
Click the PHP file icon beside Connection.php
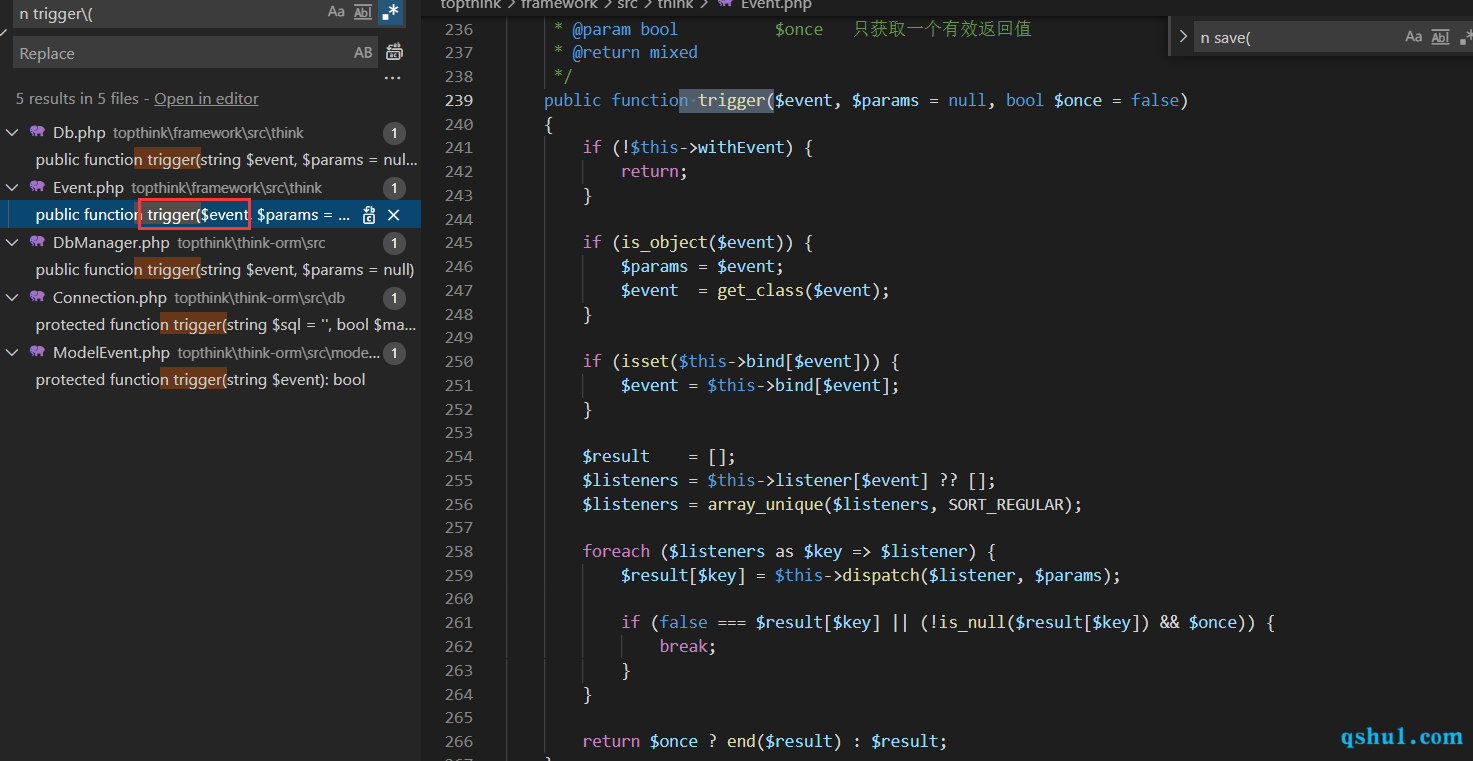(38, 298)
